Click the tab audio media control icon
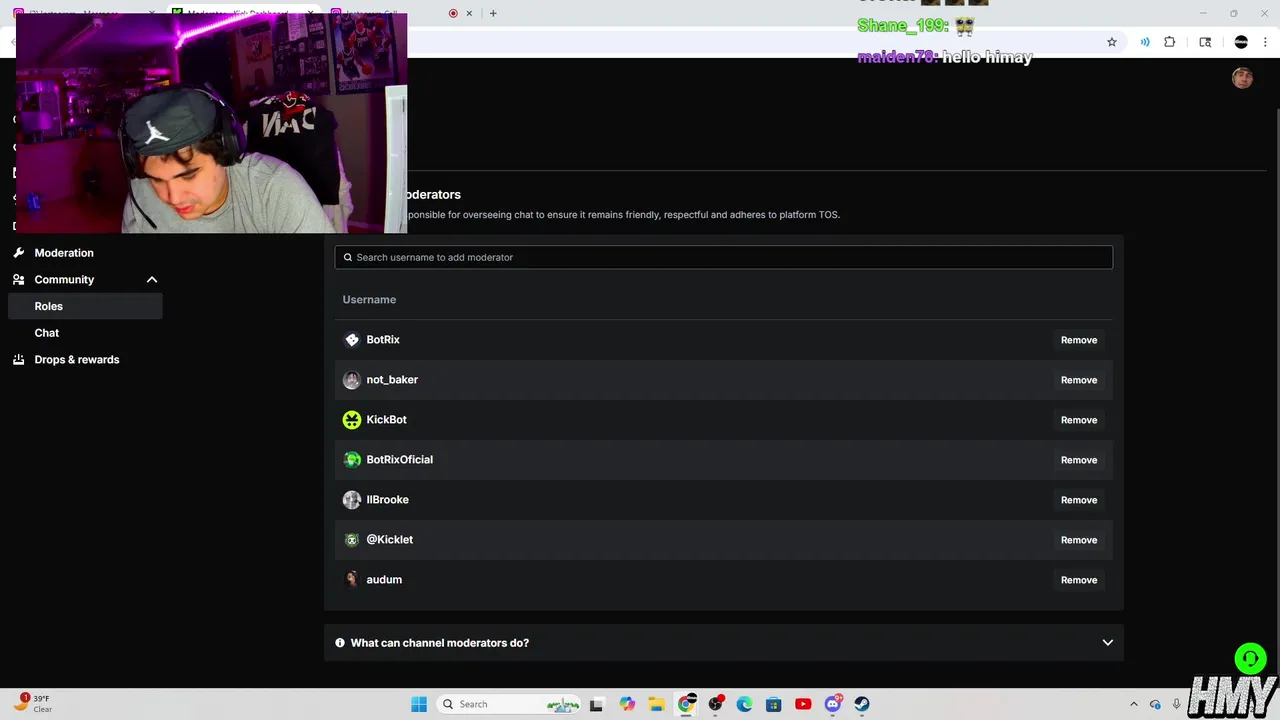 pyautogui.click(x=1144, y=42)
